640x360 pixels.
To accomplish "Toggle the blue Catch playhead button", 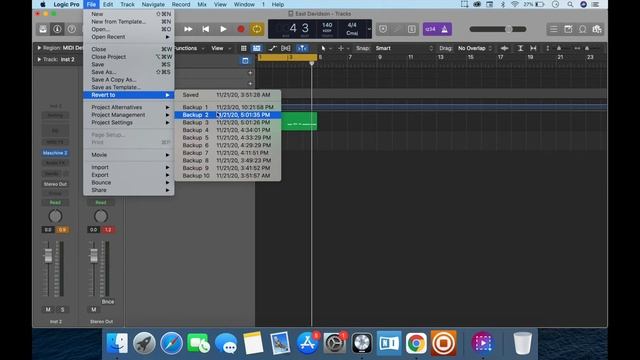I will tap(302, 48).
